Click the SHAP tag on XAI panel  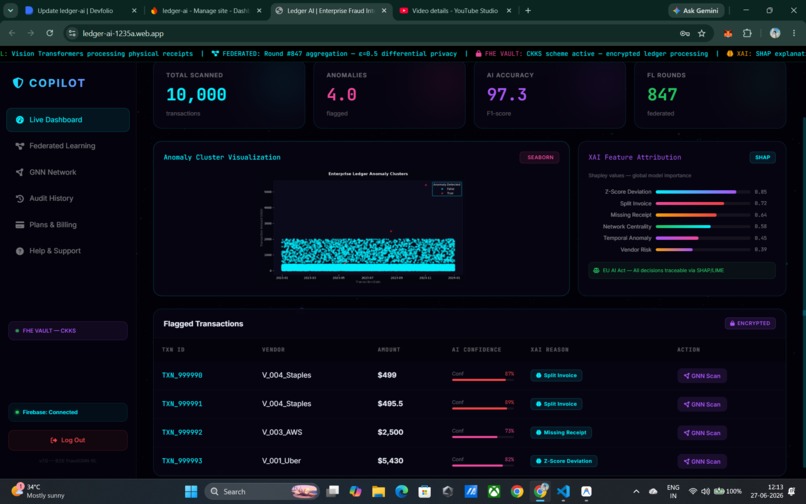coord(762,157)
